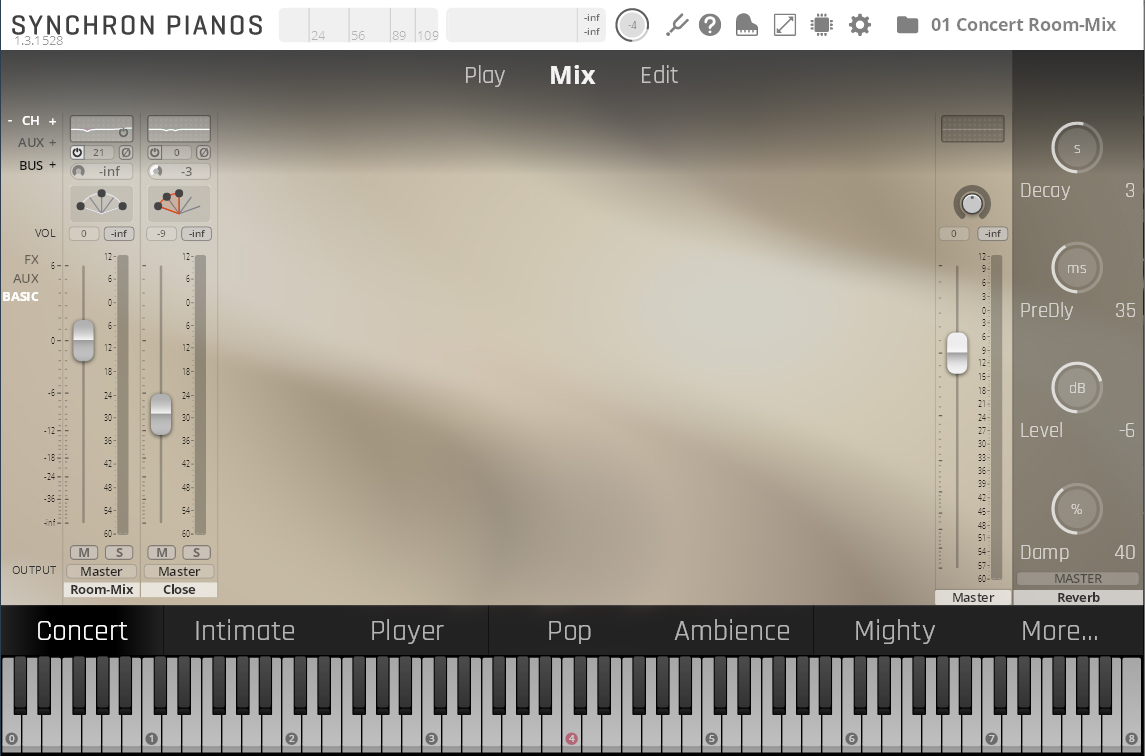The height and width of the screenshot is (756, 1145).
Task: Mute the Room-Mix channel
Action: coord(83,553)
